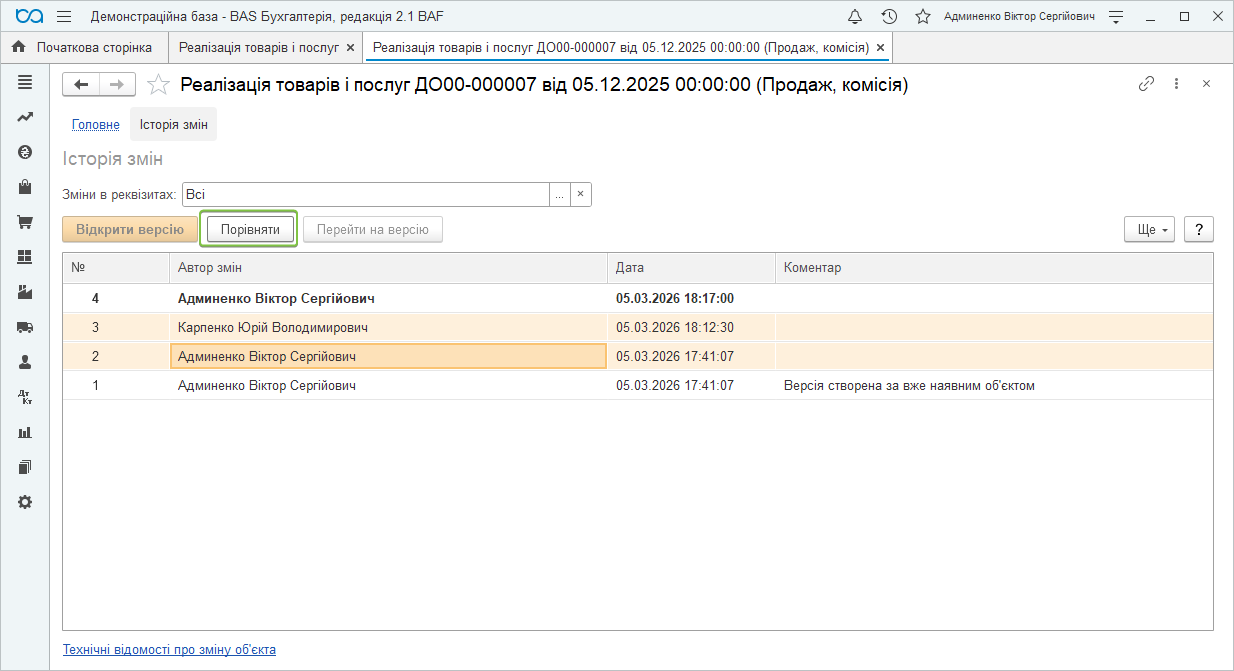Copy document link via chain icon

[1146, 84]
